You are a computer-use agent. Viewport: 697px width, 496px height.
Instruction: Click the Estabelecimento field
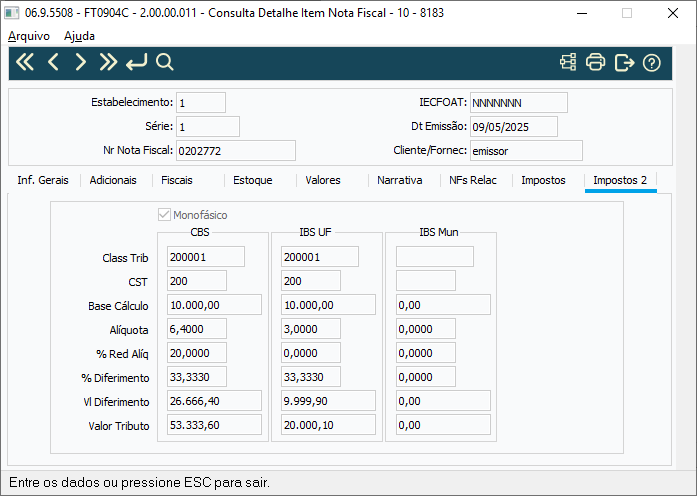[x=201, y=103]
